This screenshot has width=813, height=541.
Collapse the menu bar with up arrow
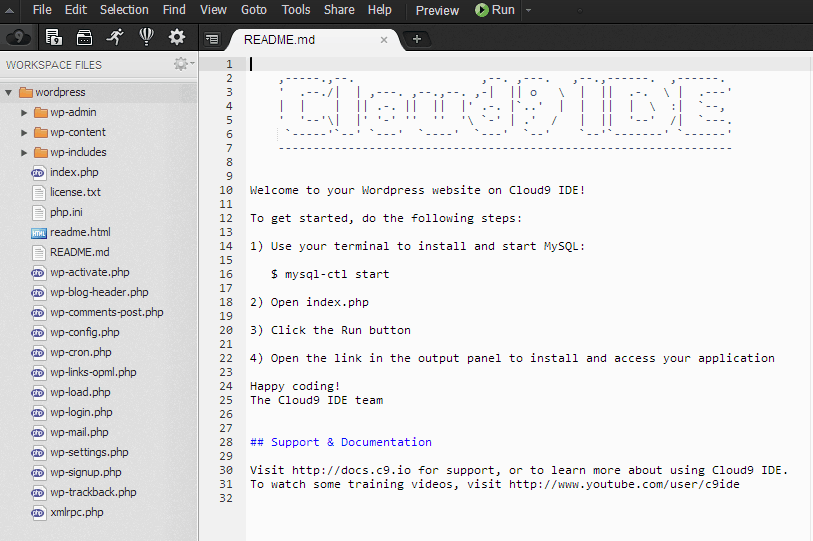tap(9, 10)
